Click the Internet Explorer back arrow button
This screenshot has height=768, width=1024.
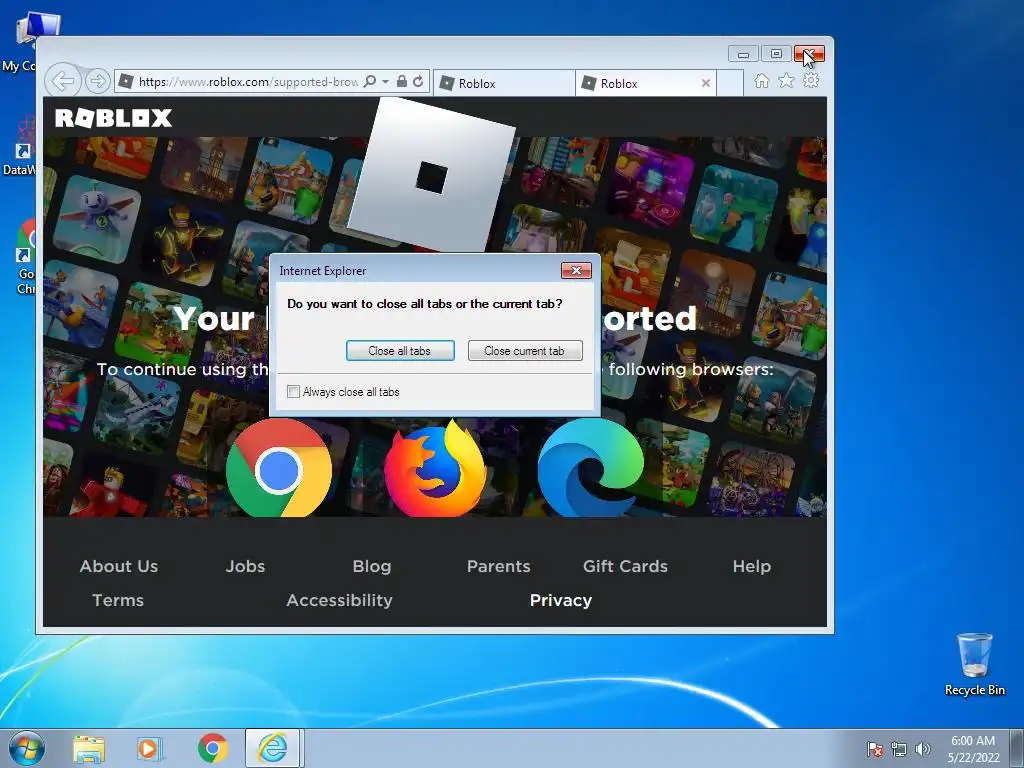pyautogui.click(x=63, y=81)
